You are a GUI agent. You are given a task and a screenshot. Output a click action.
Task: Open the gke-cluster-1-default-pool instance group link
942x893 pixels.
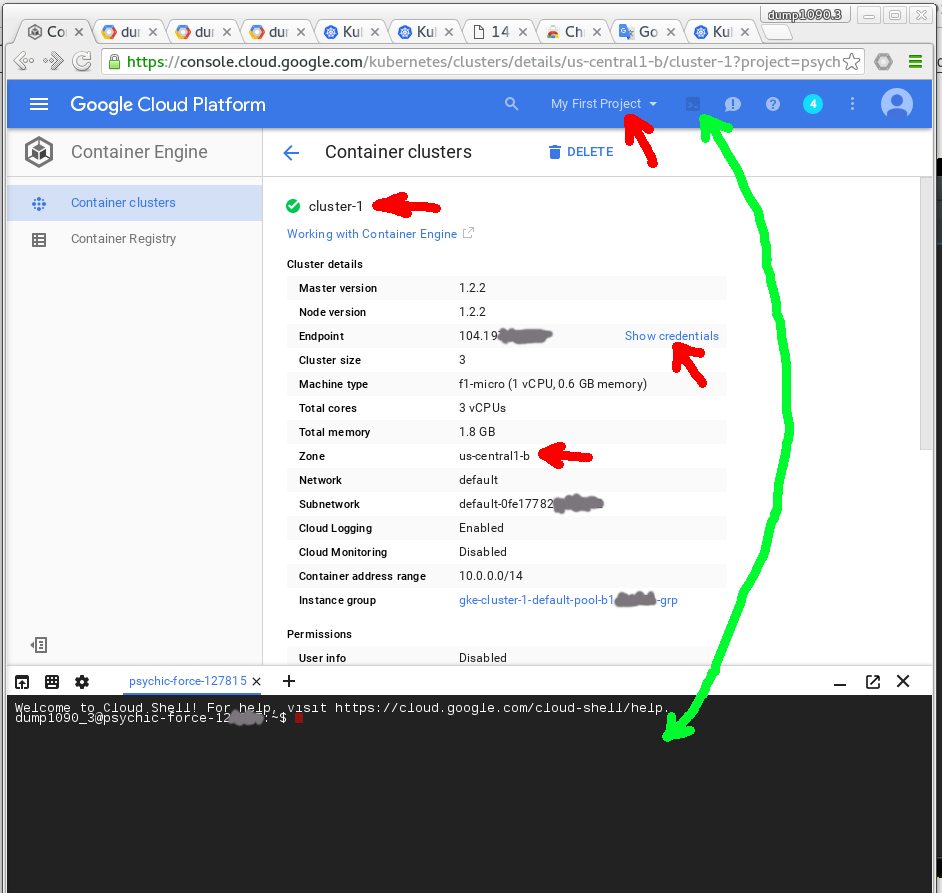pos(568,600)
